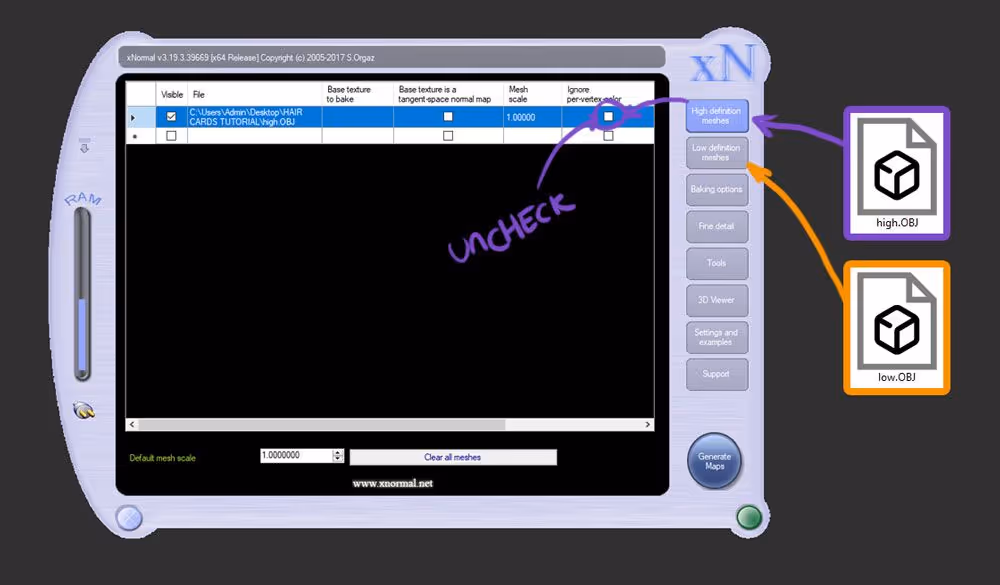Click Clear all meshes button
The width and height of the screenshot is (1000, 585).
[x=453, y=457]
